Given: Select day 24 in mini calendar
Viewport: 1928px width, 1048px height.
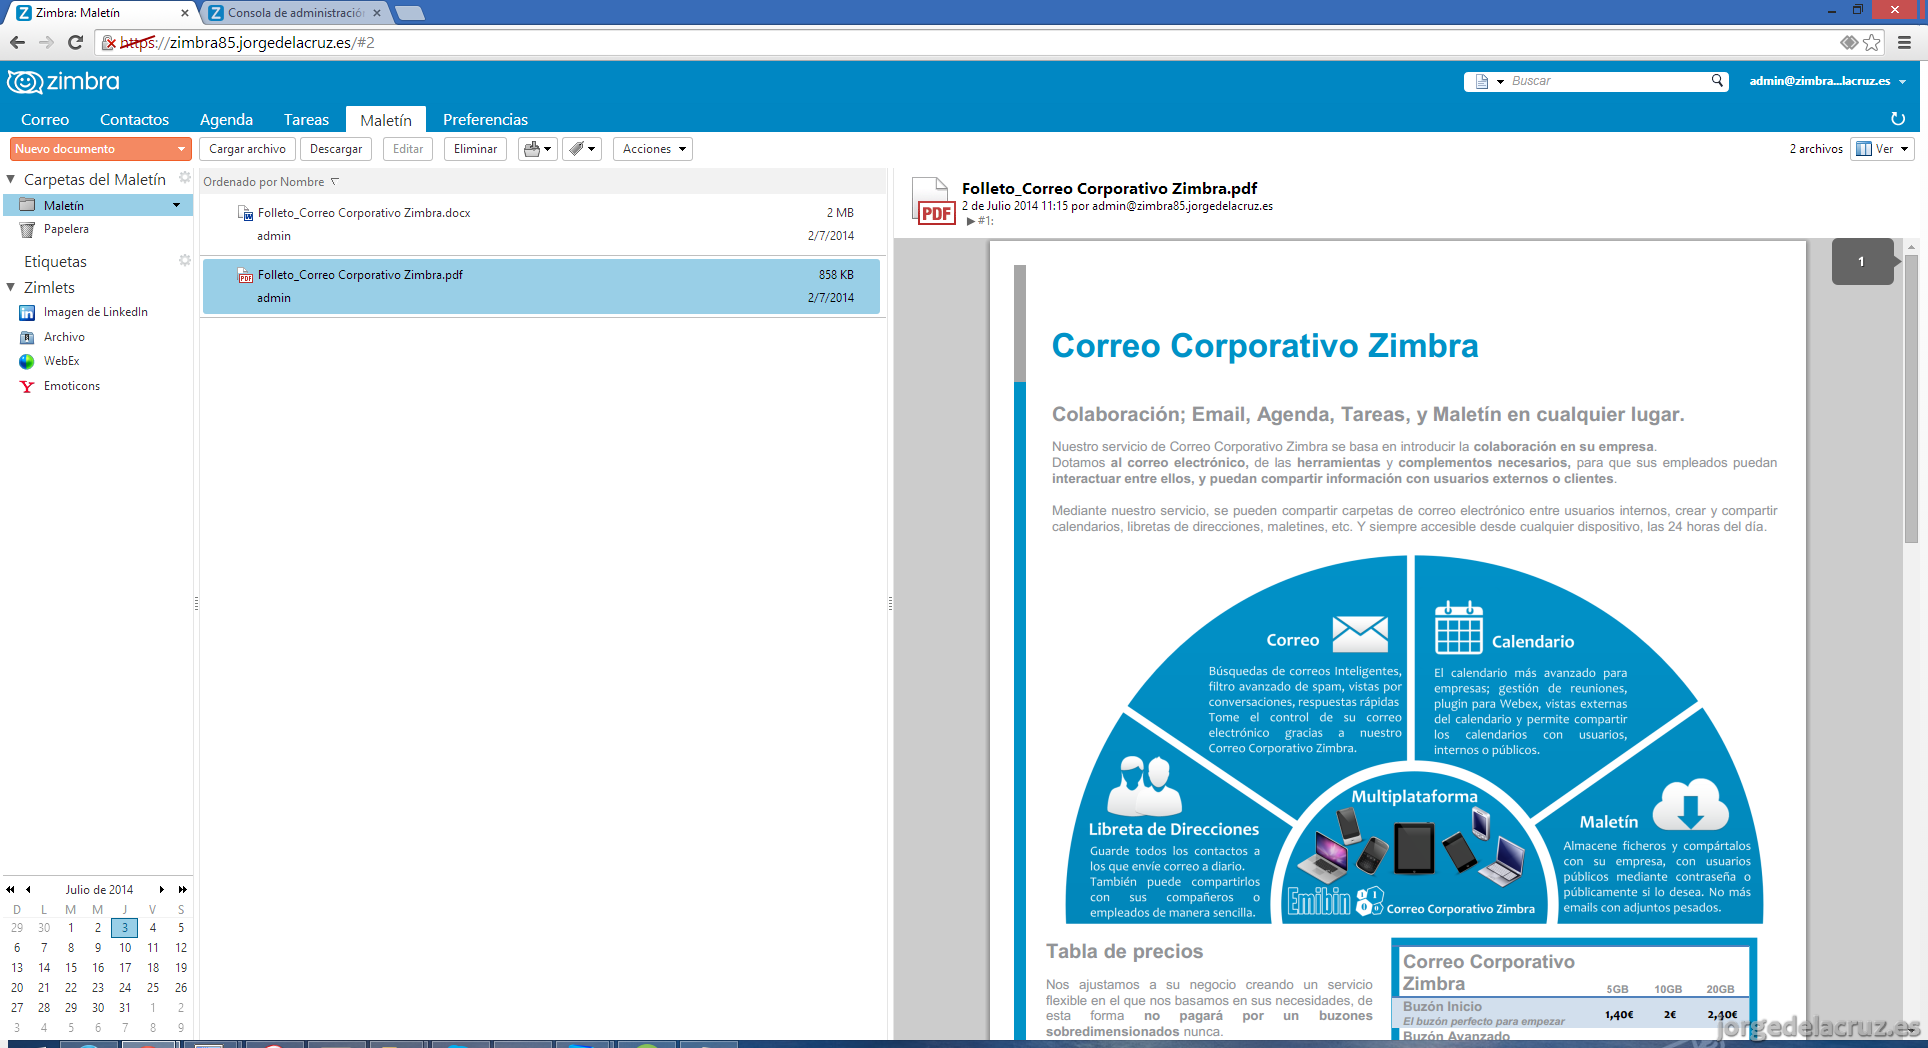Looking at the screenshot, I should click(x=125, y=988).
